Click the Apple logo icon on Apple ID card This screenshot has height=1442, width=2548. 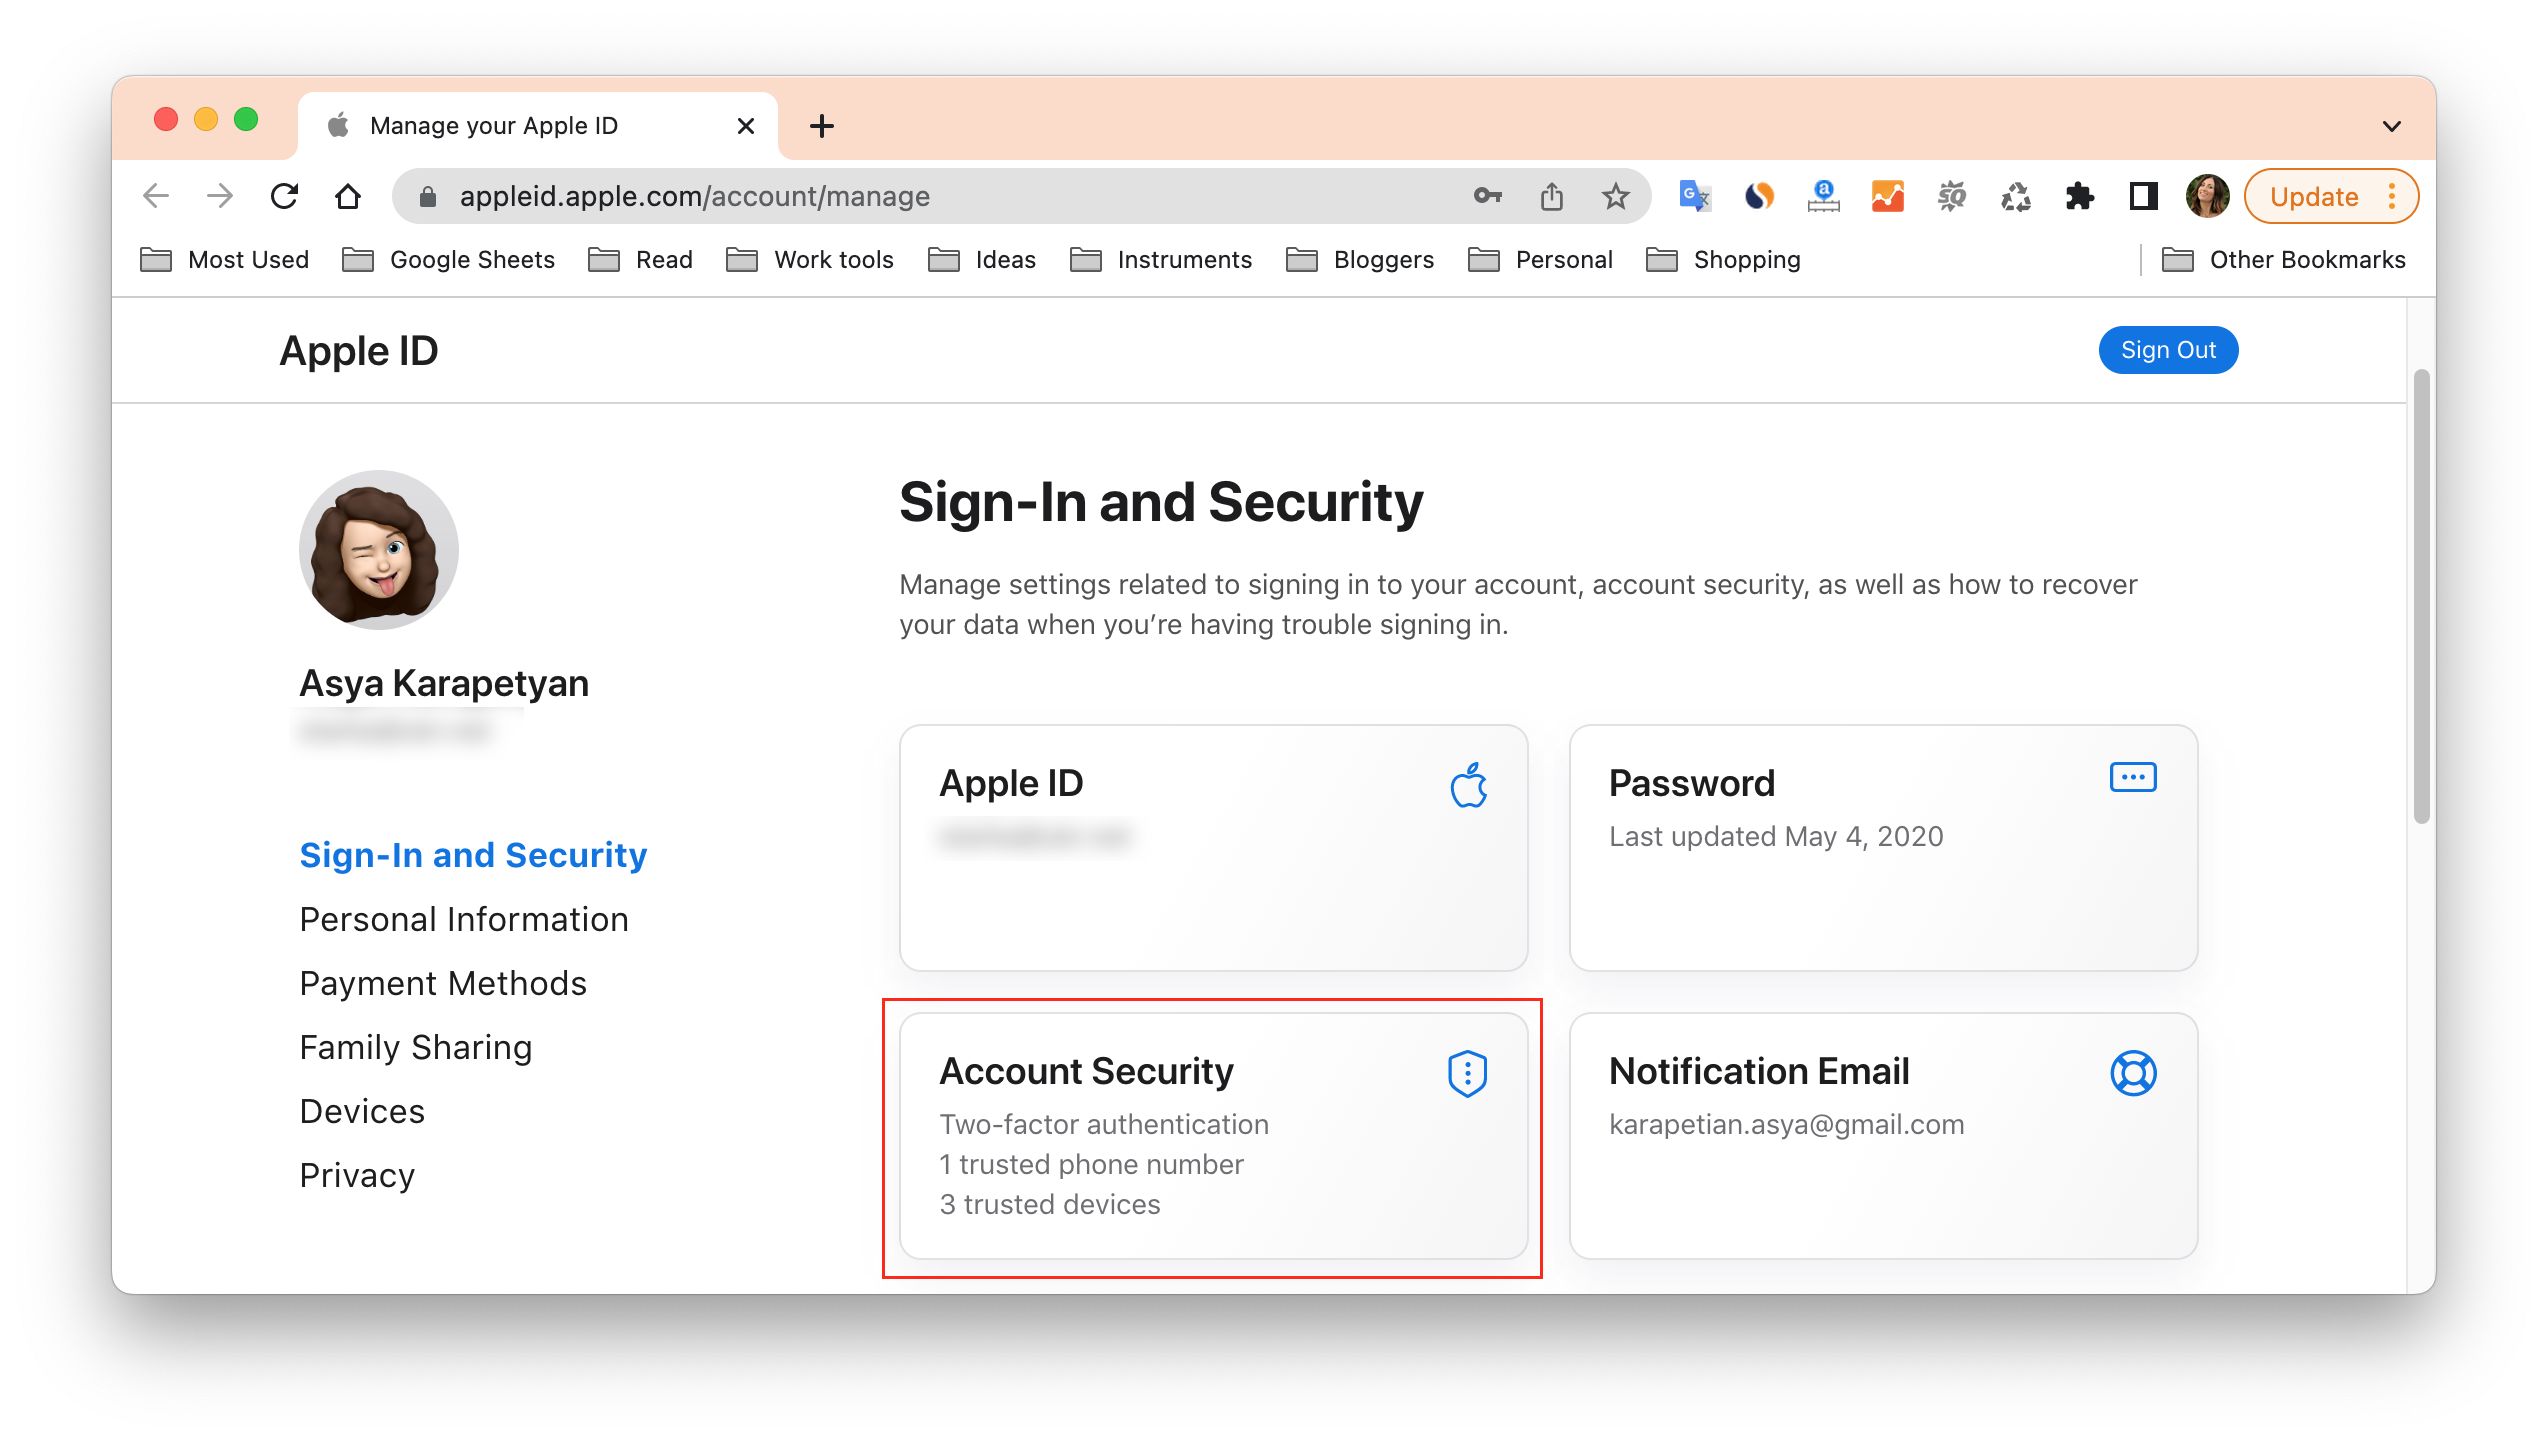1466,782
